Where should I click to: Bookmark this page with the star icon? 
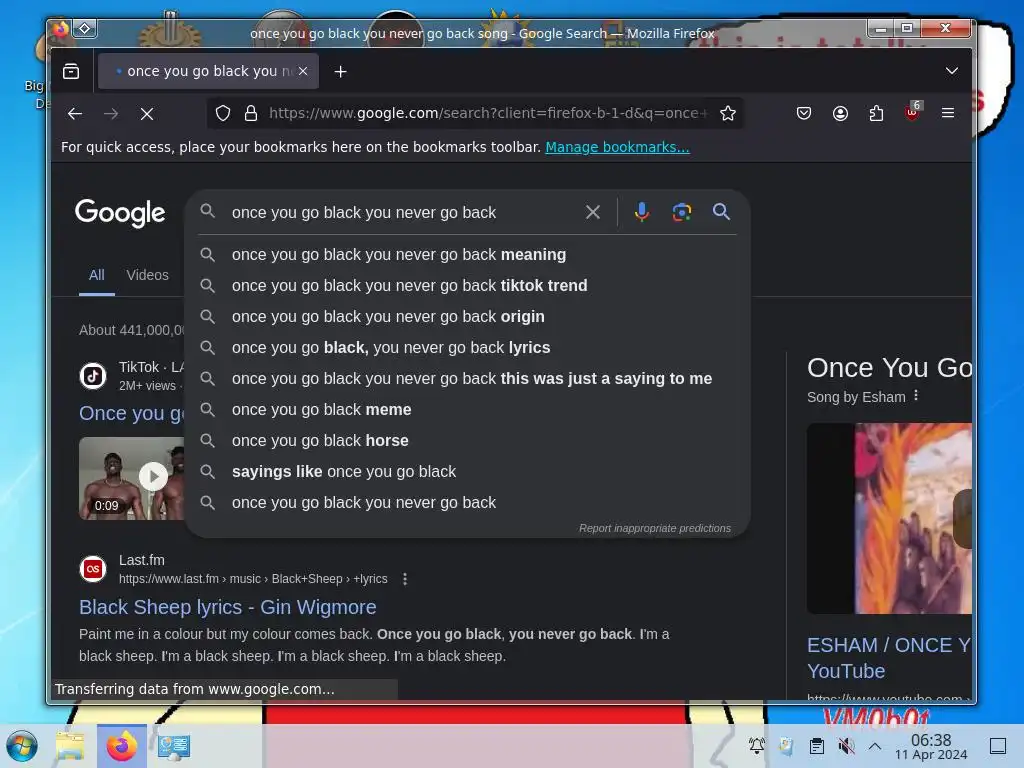(728, 114)
